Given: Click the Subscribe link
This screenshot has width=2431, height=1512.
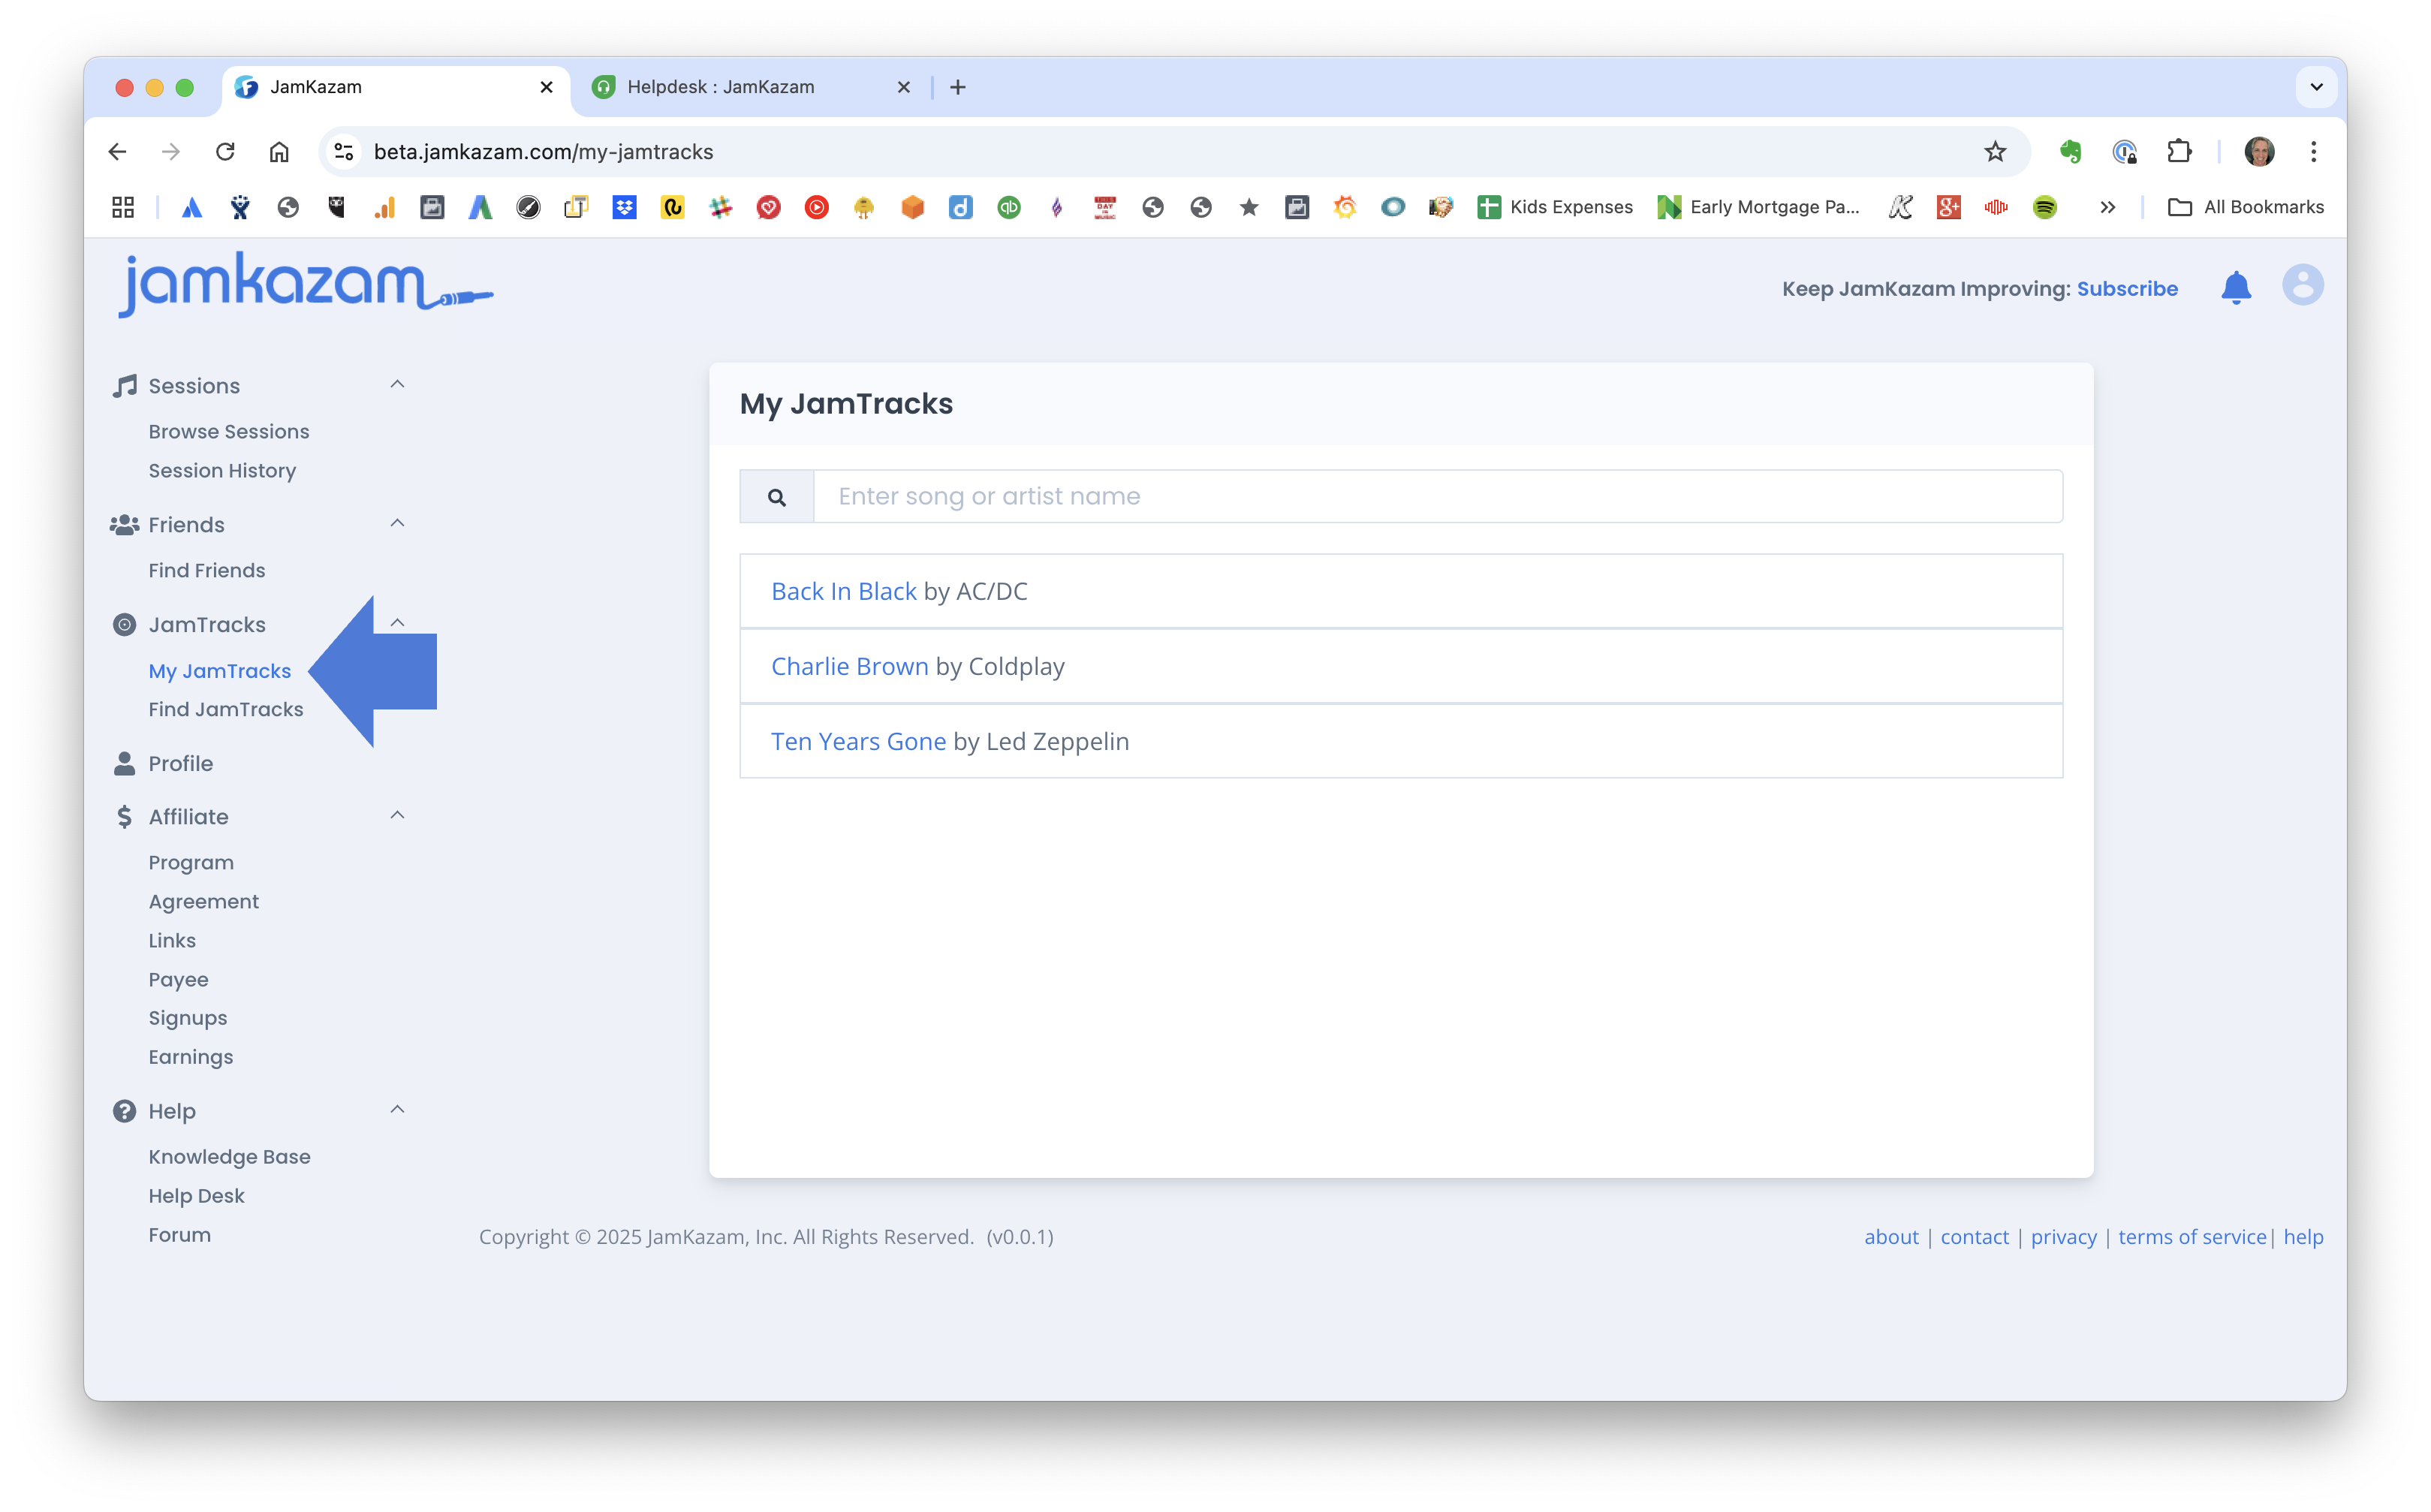Looking at the screenshot, I should pyautogui.click(x=2127, y=289).
